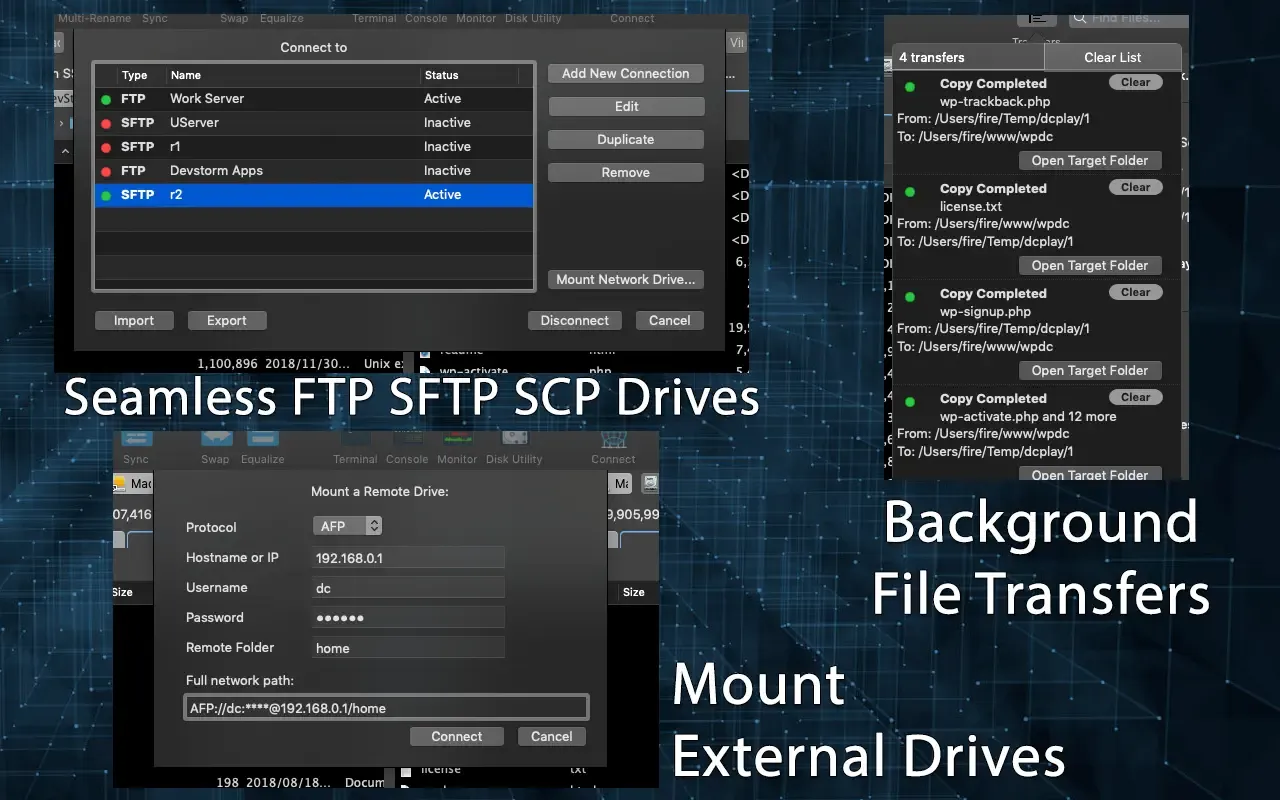Clear the wp-trackback.php transfer entry

tap(1135, 83)
